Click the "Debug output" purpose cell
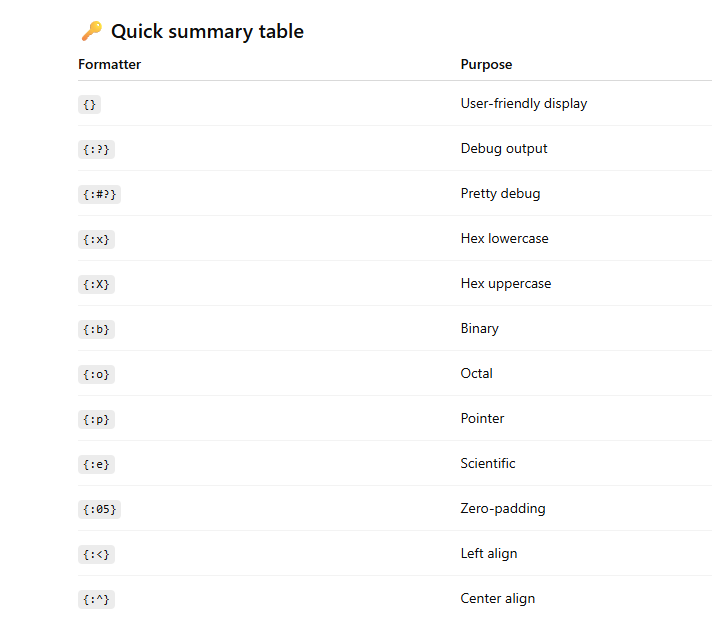 coord(504,148)
